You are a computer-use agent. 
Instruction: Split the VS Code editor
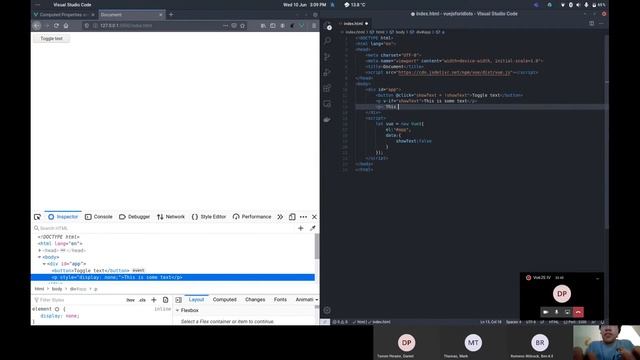pyautogui.click(x=591, y=24)
